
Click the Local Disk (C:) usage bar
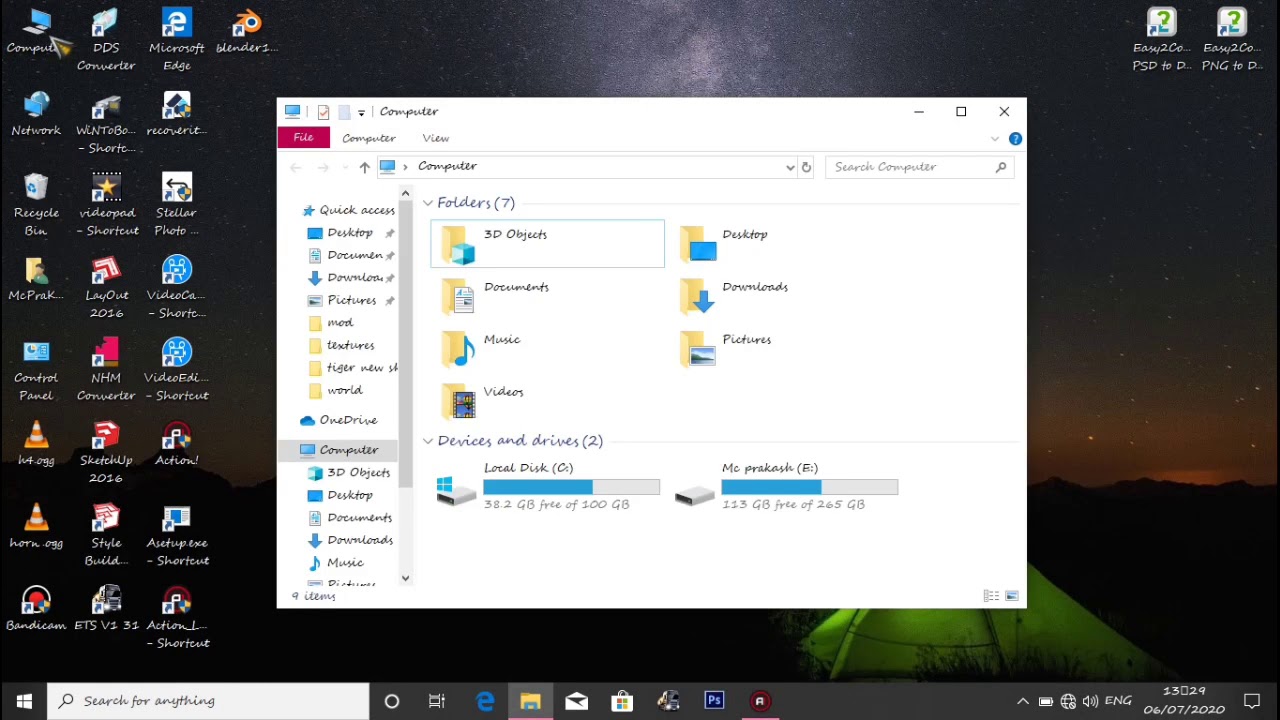click(x=571, y=487)
